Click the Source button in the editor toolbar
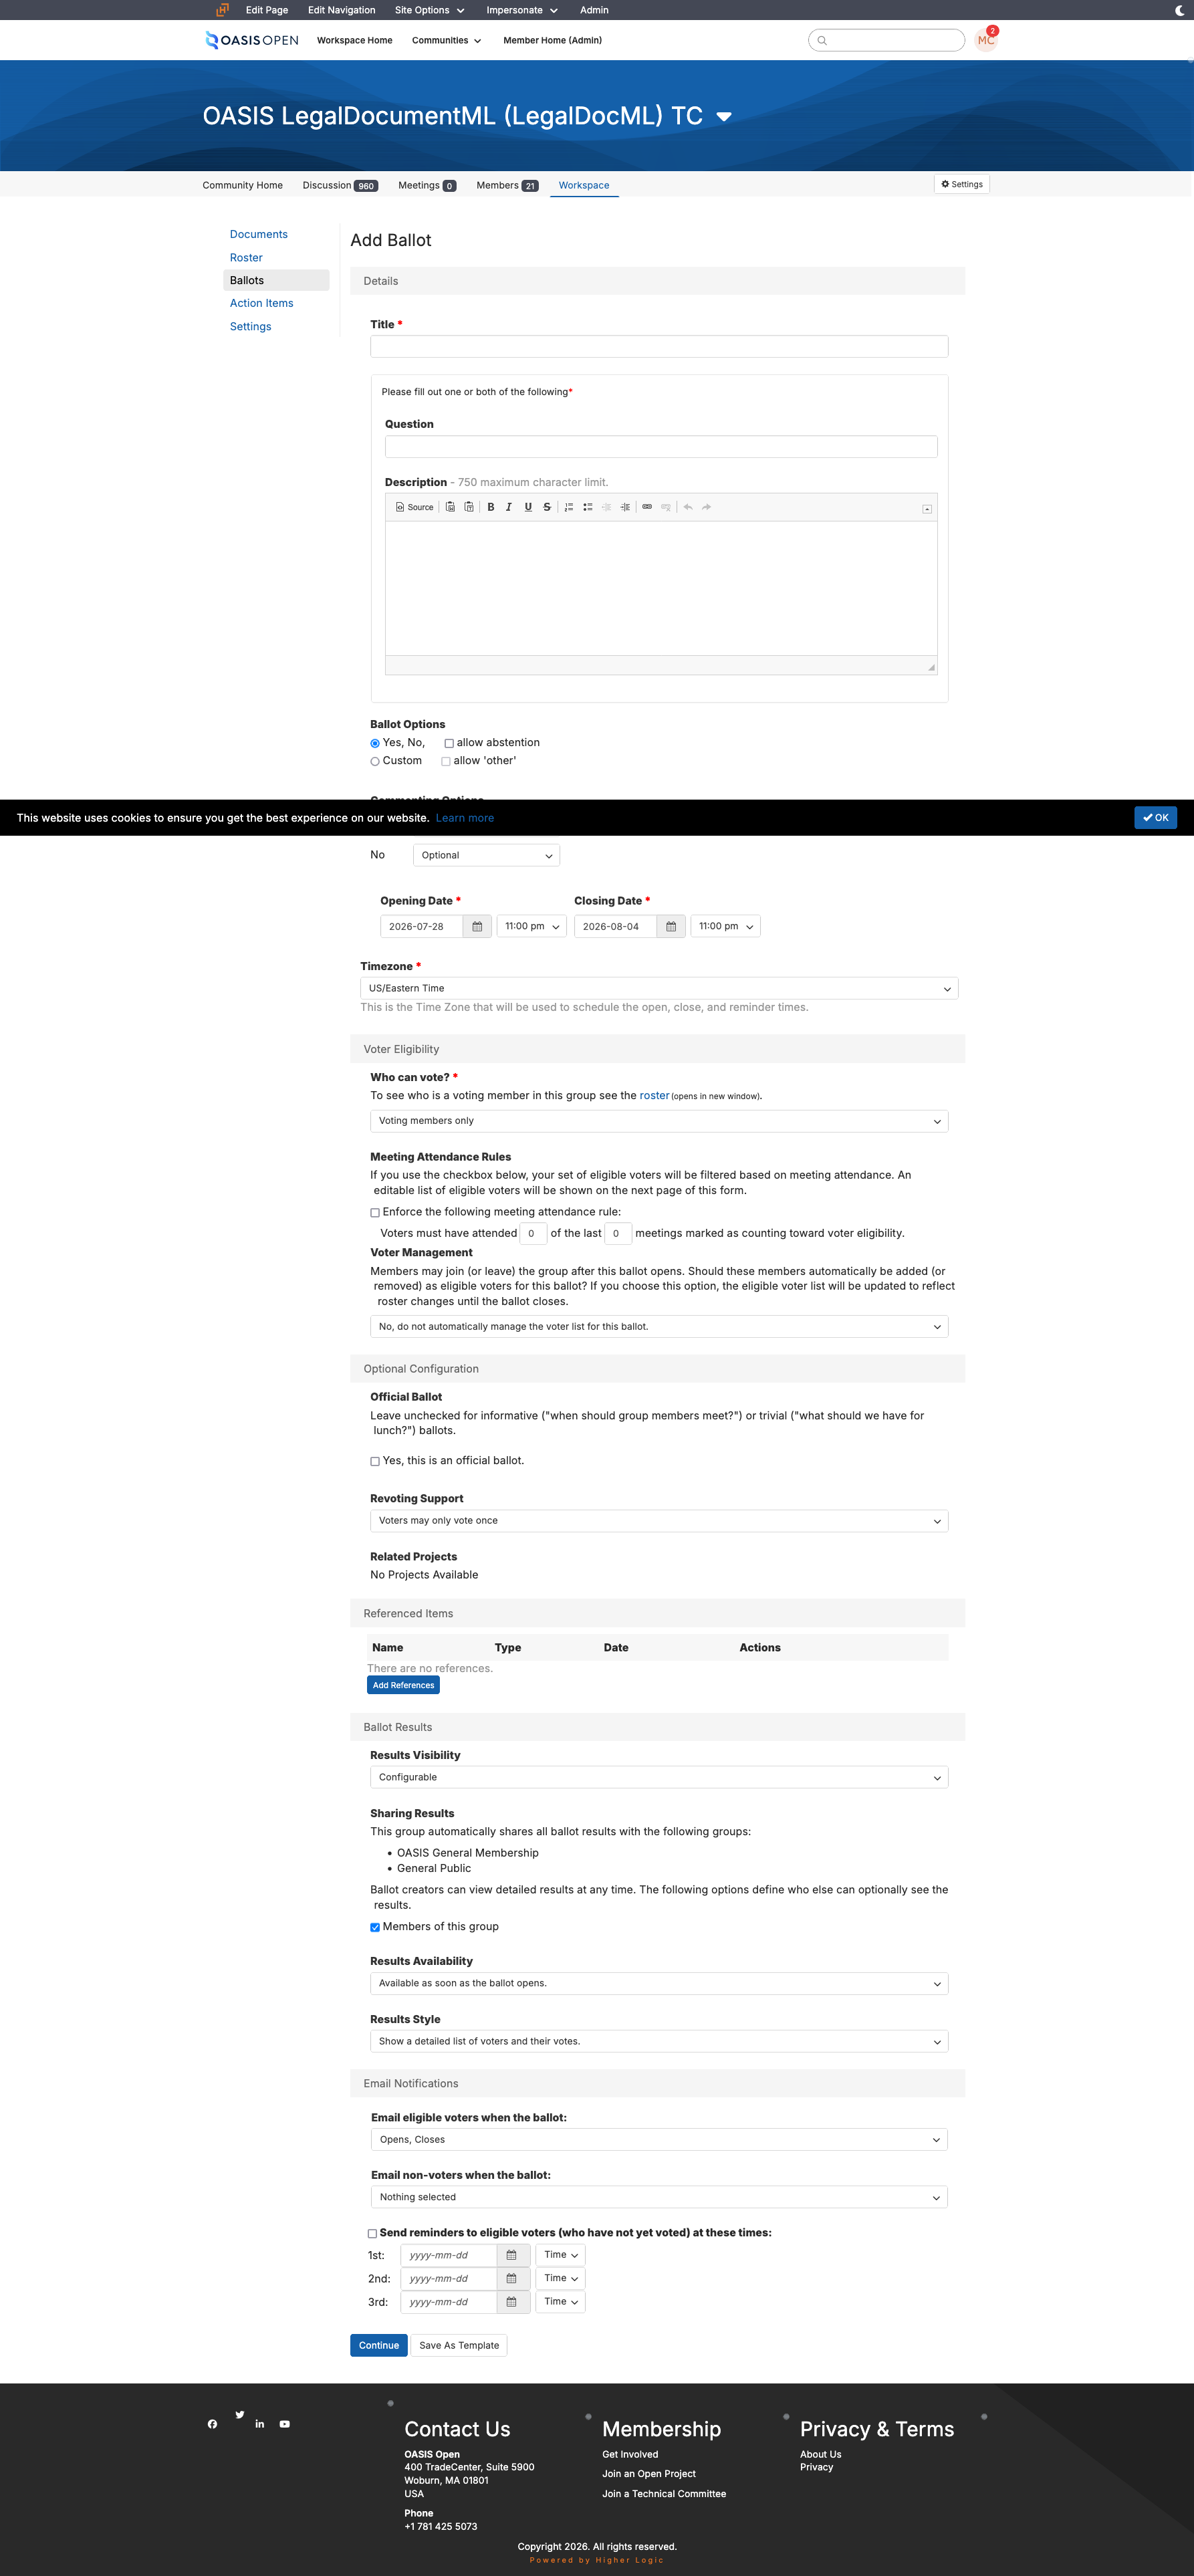Screen dimensions: 1194x2576 [x=414, y=507]
